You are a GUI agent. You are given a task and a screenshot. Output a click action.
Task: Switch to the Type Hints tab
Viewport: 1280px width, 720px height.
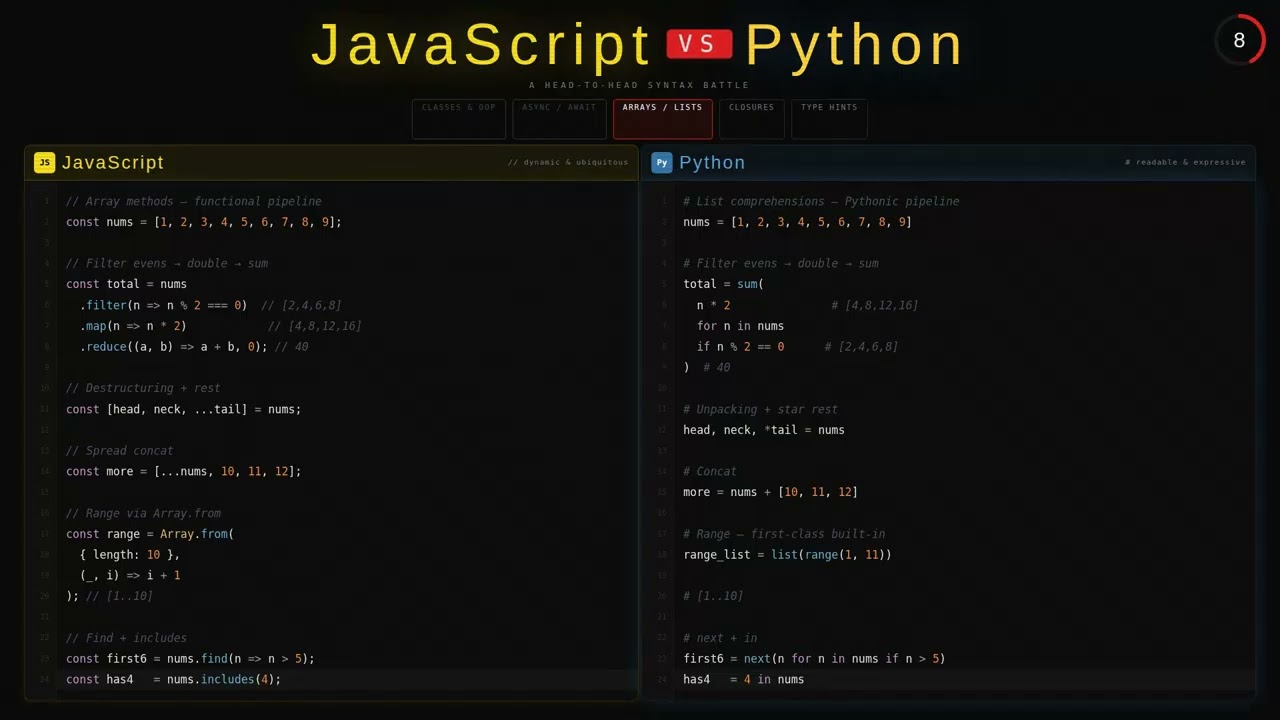coord(829,119)
